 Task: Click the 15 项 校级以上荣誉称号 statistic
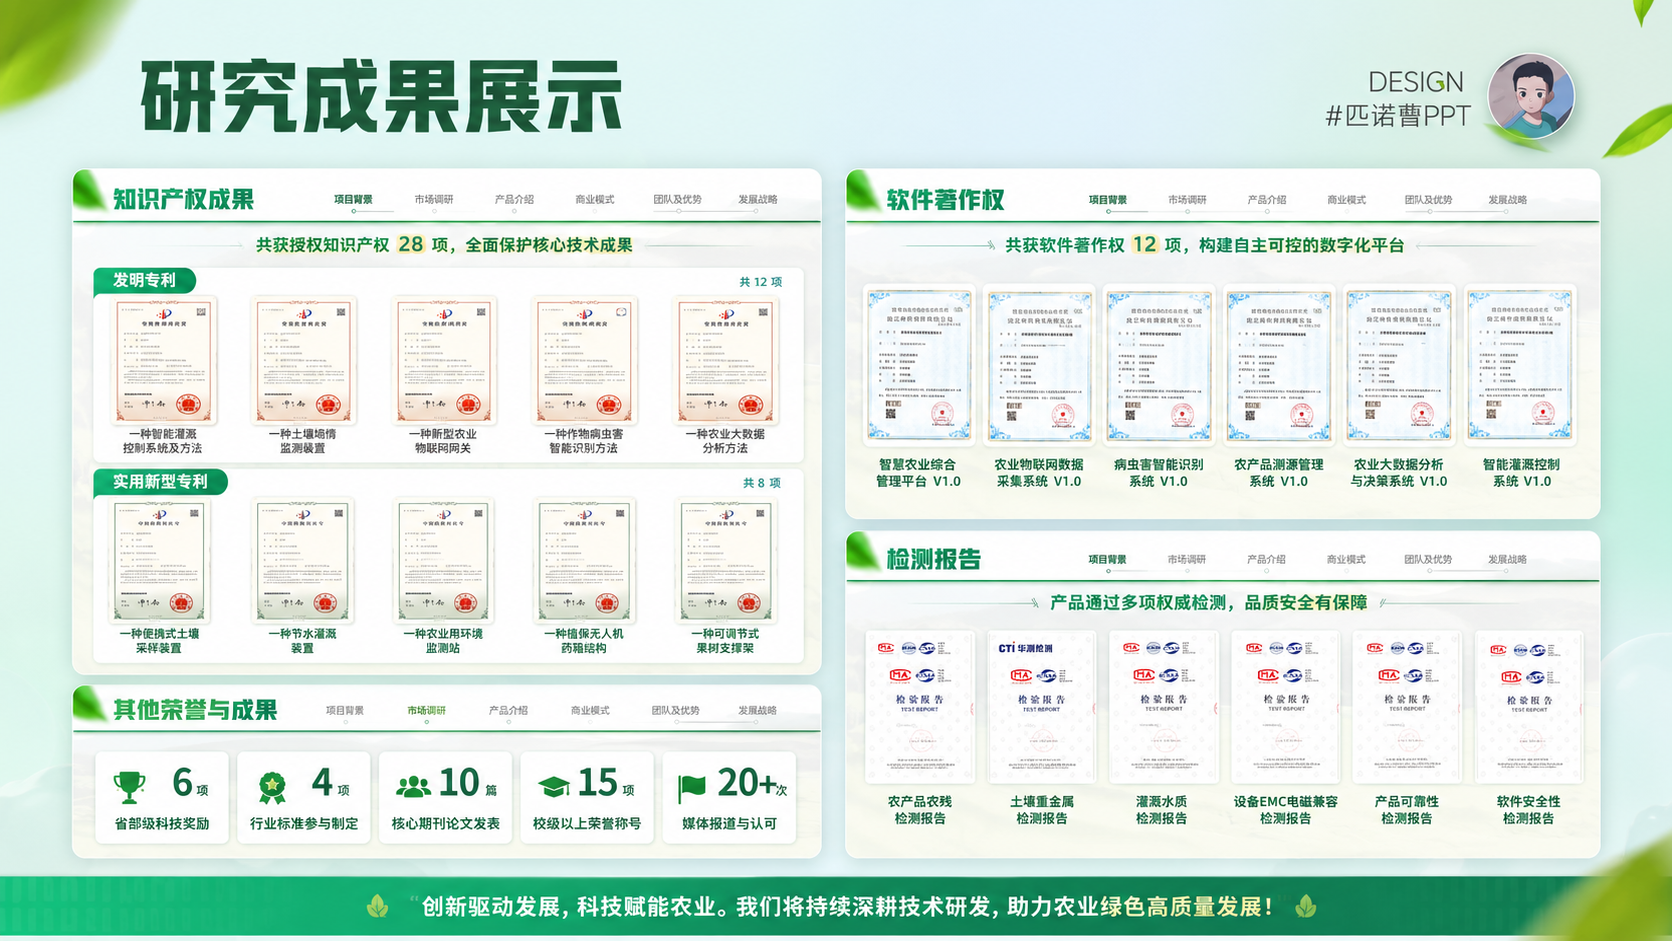(606, 783)
